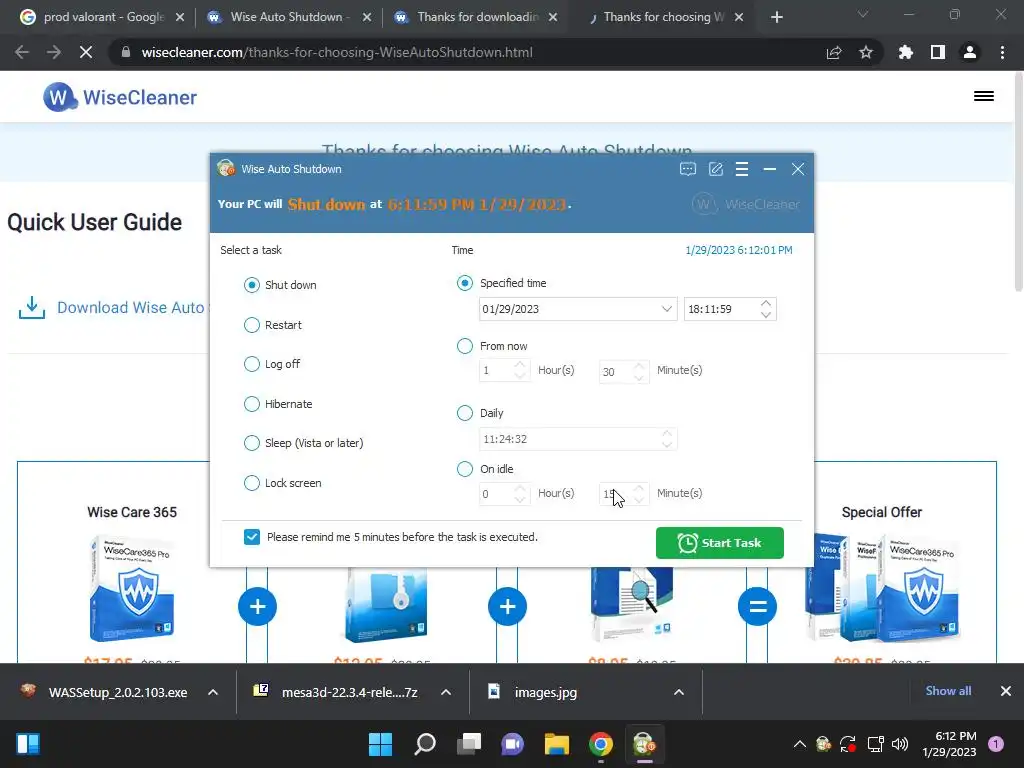Click the WiseCleaner logo on the webpage

tap(120, 97)
